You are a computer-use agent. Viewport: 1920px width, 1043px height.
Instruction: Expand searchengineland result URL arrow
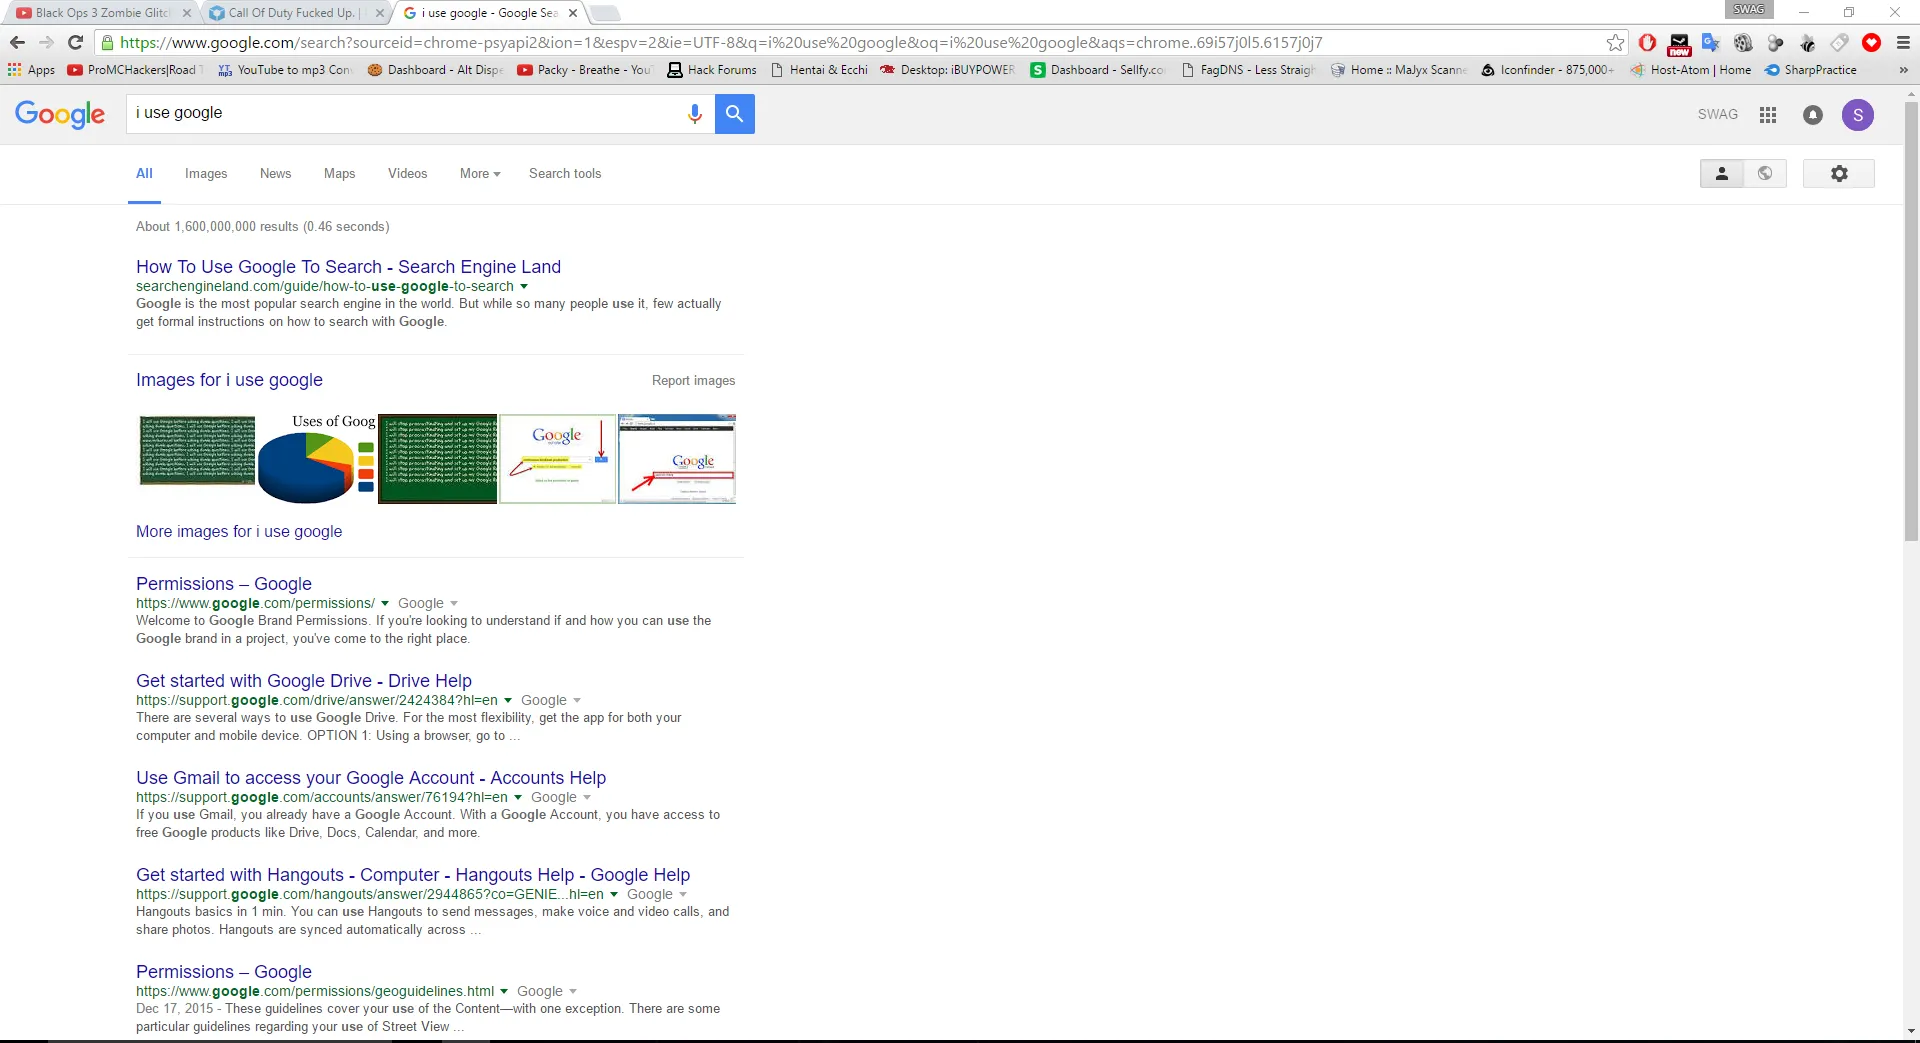click(x=524, y=287)
